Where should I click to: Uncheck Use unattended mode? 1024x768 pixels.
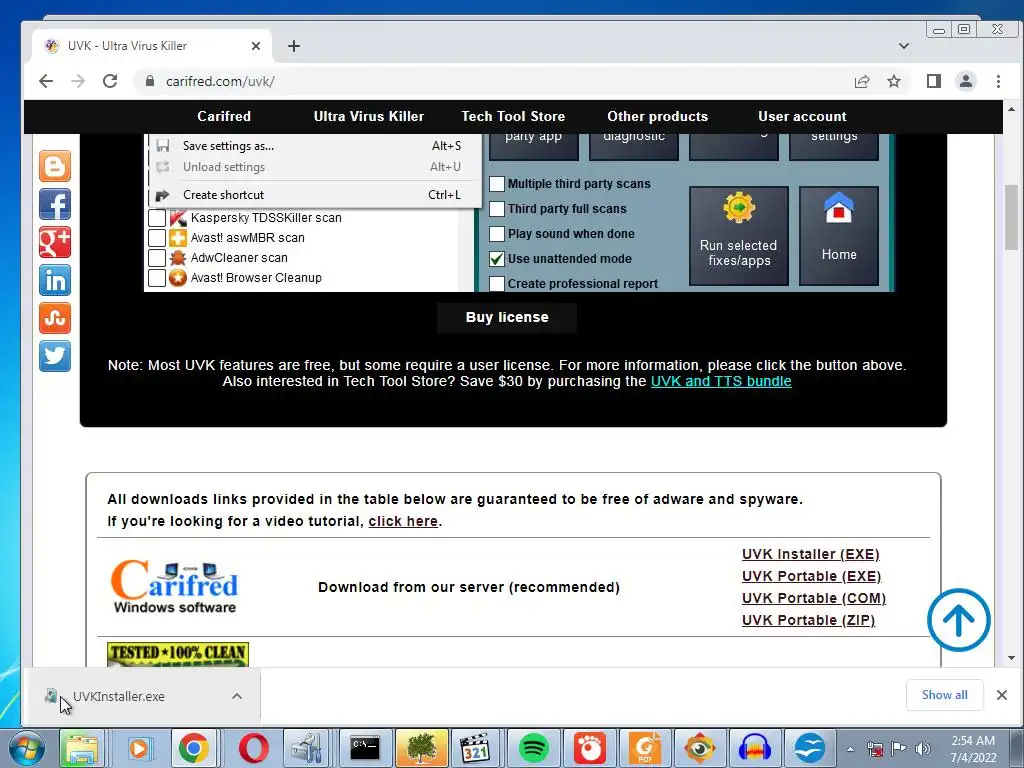tap(497, 259)
